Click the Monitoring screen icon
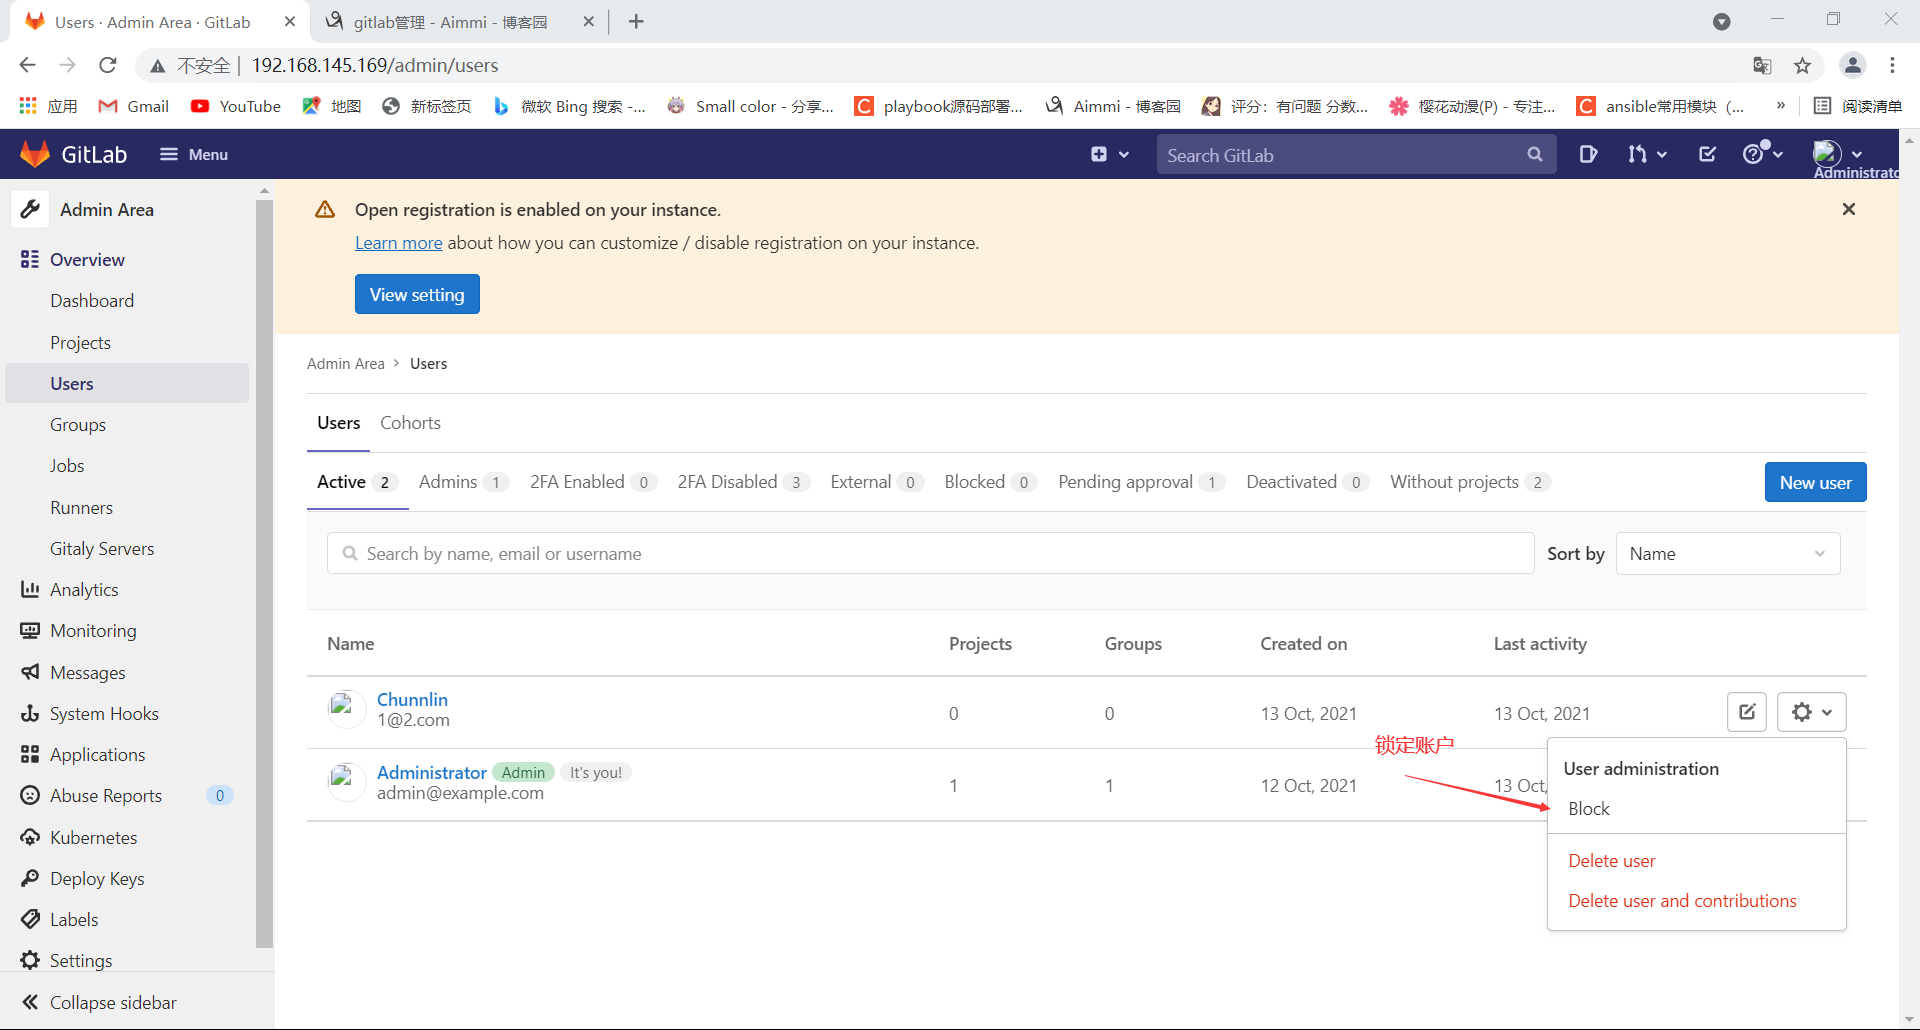 (x=30, y=631)
